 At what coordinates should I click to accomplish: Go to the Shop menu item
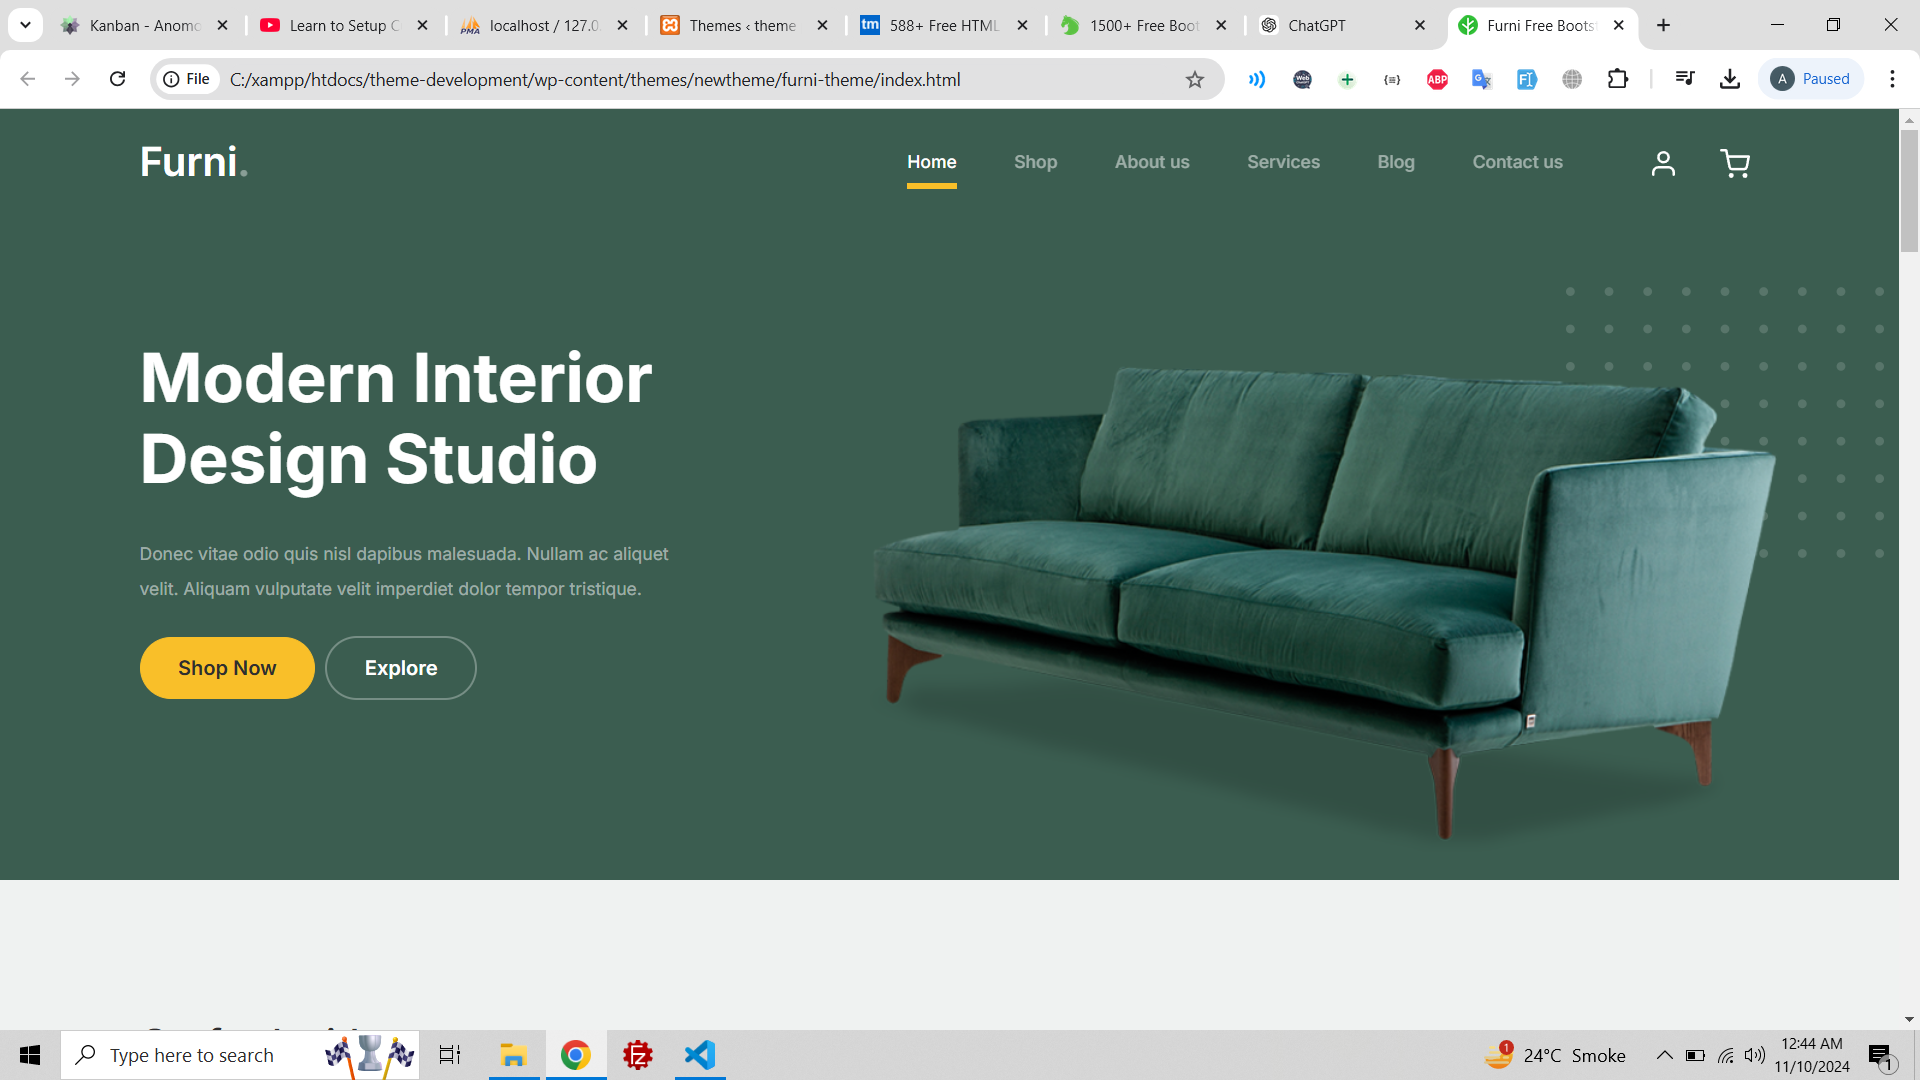point(1035,162)
